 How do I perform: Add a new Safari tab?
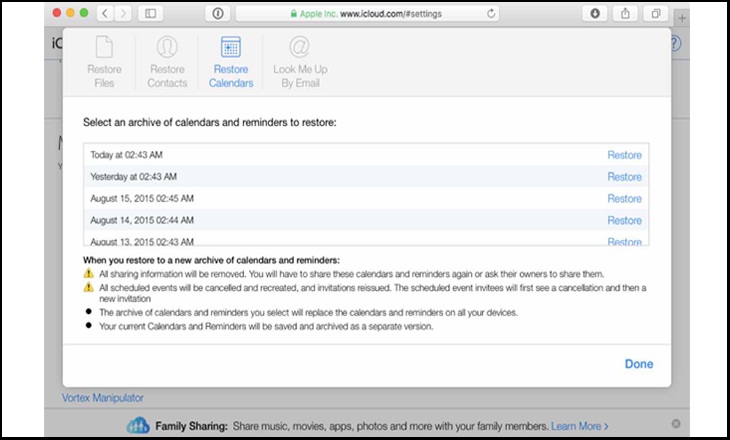682,19
